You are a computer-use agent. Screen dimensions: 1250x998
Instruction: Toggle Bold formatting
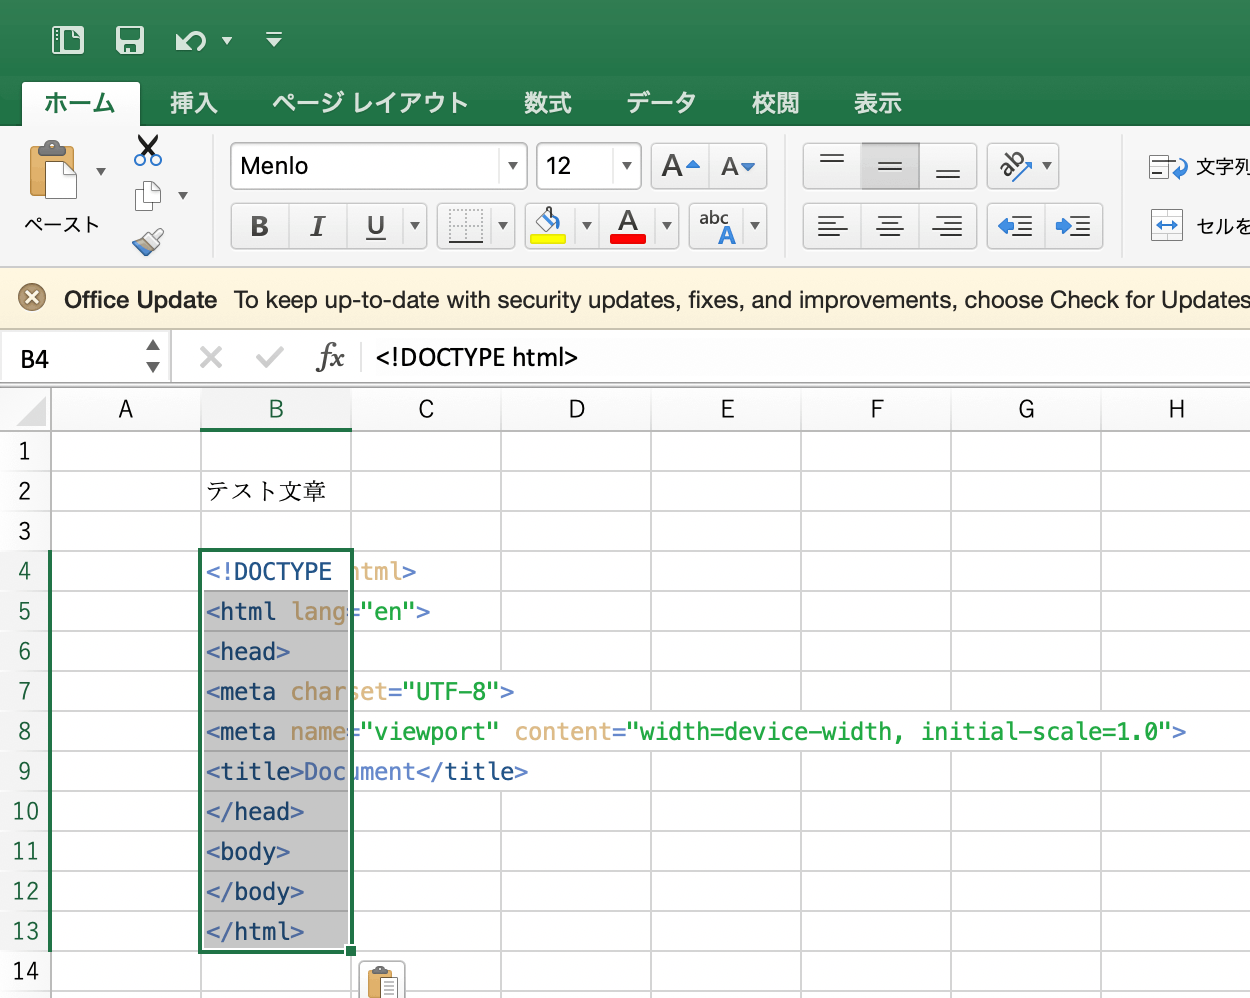260,226
